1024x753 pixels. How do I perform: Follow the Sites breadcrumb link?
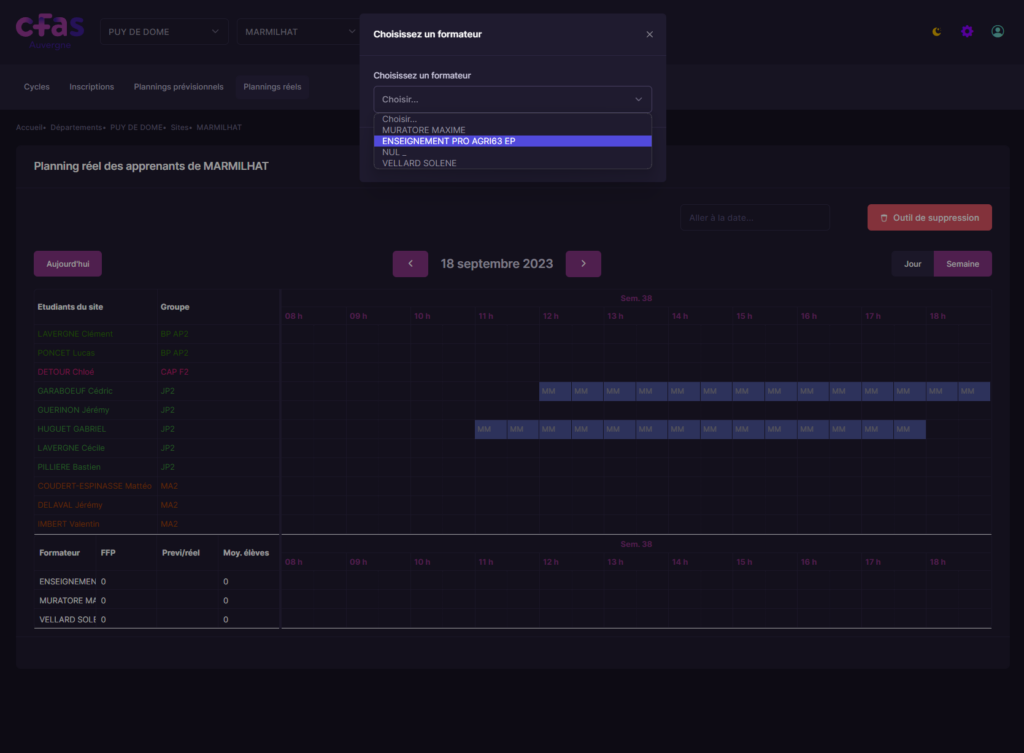point(180,127)
